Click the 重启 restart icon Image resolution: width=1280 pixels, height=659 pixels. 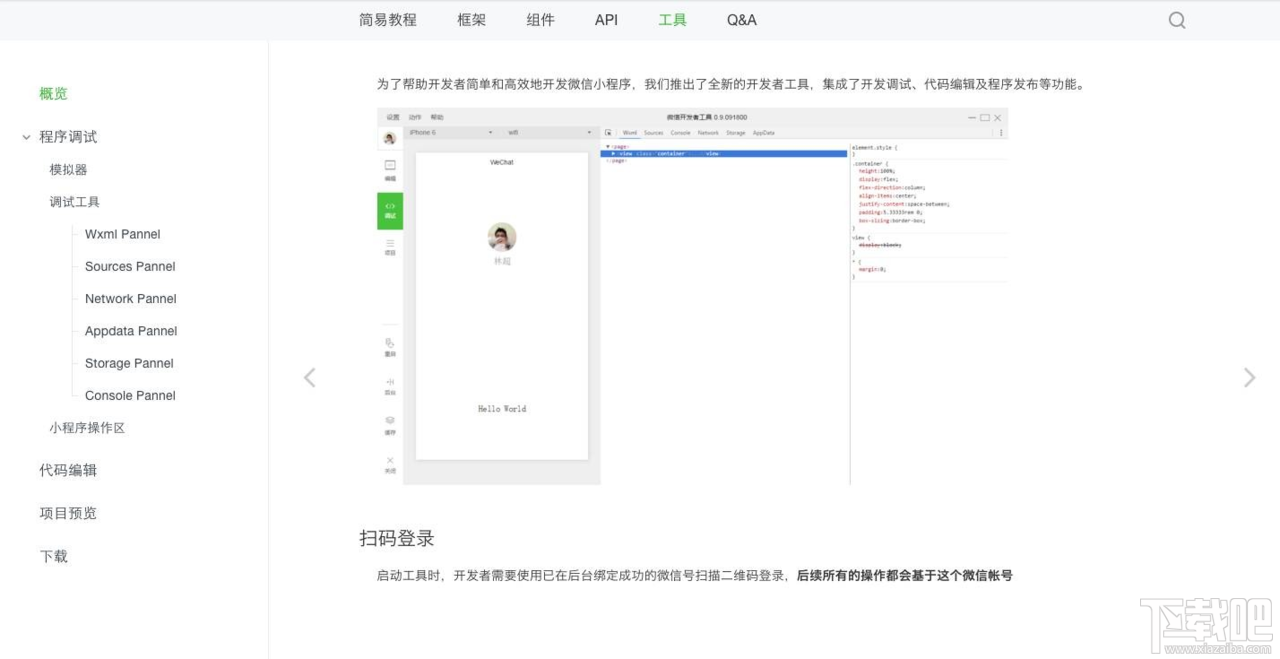[389, 344]
